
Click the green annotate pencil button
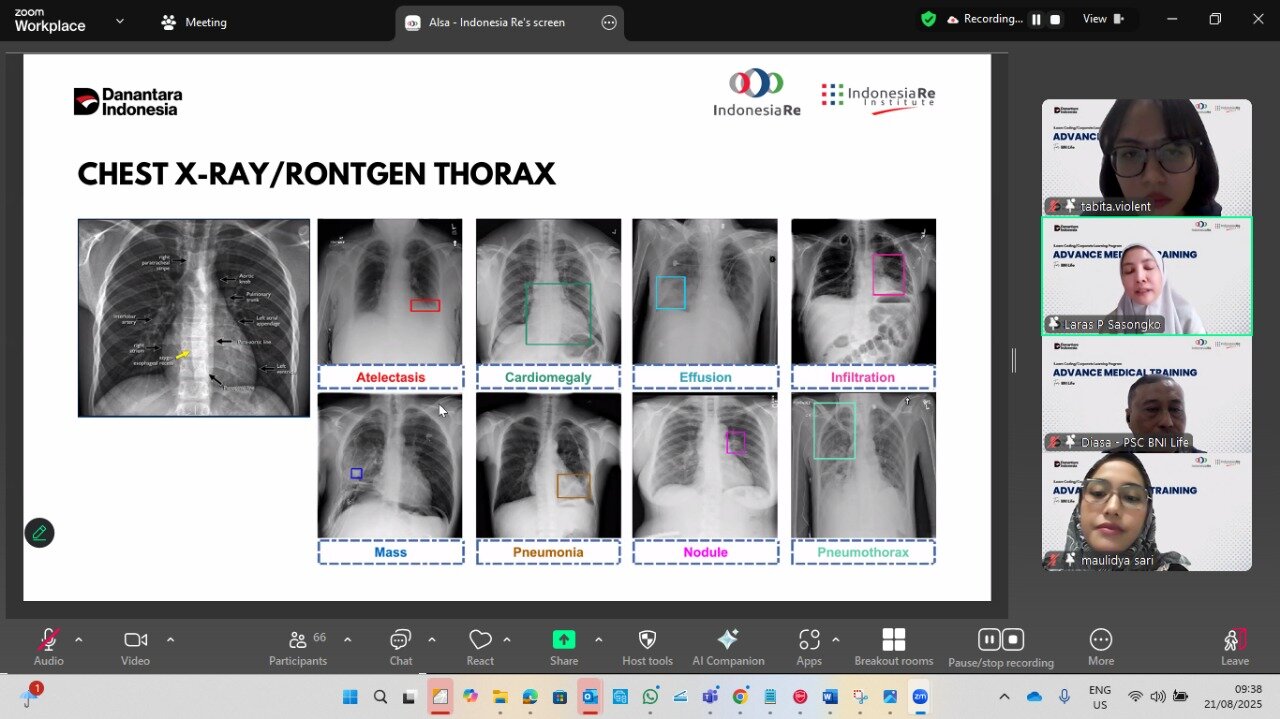click(x=39, y=533)
